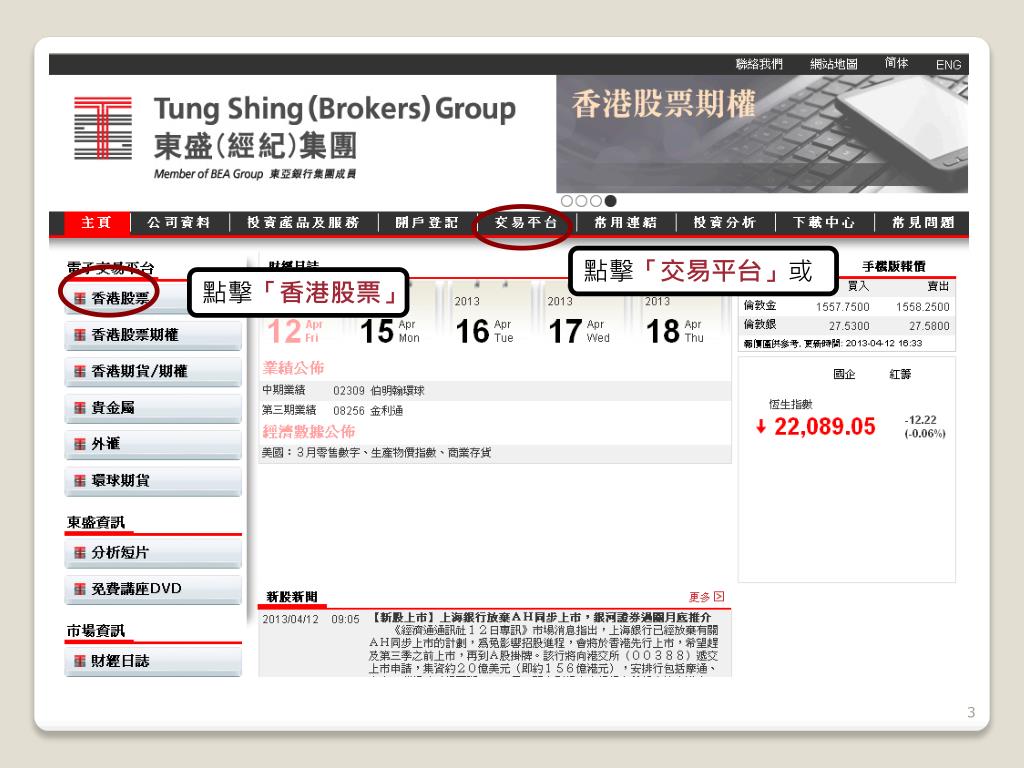1024x768 pixels.
Task: Switch language to ENG
Action: click(x=948, y=65)
